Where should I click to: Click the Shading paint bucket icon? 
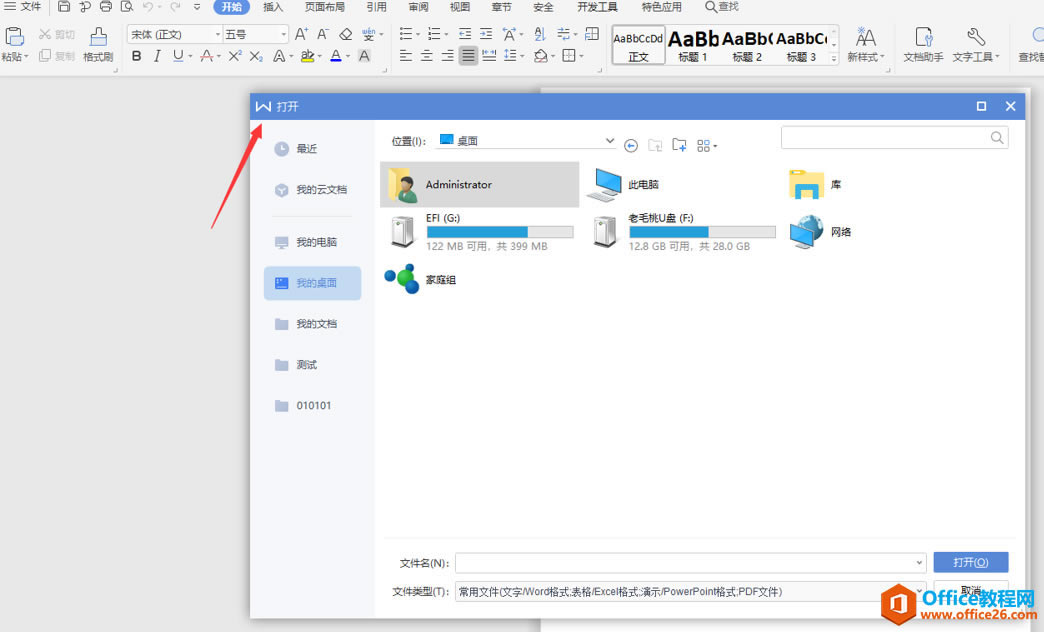[x=541, y=56]
